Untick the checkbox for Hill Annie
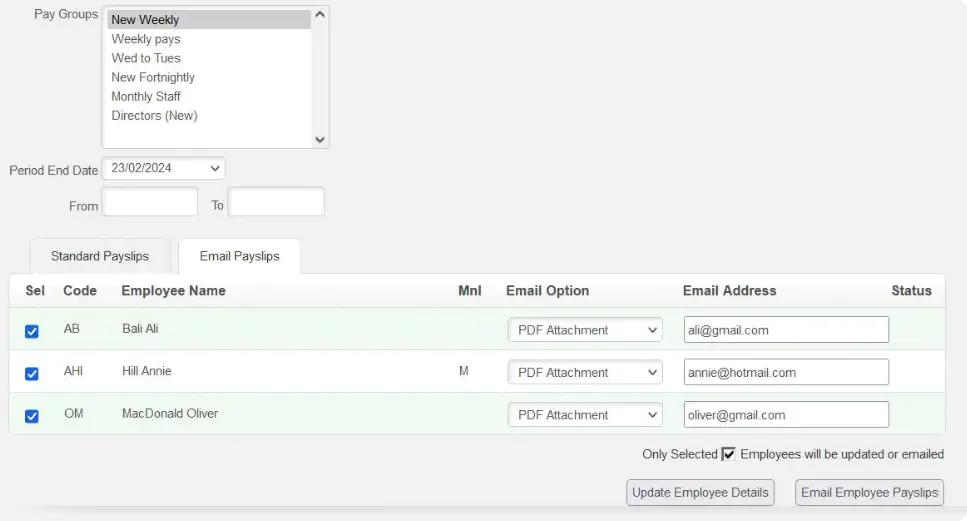This screenshot has width=967, height=521. coord(31,374)
